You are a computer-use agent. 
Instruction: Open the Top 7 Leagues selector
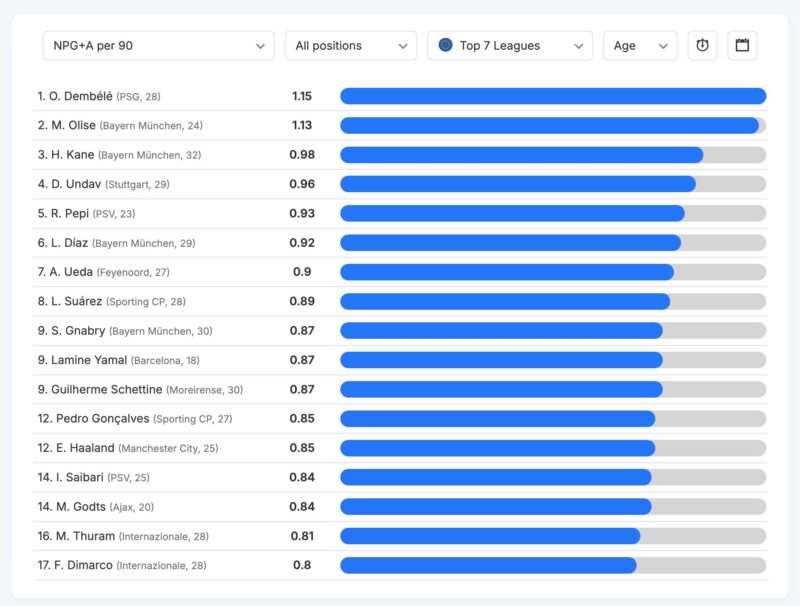click(510, 46)
